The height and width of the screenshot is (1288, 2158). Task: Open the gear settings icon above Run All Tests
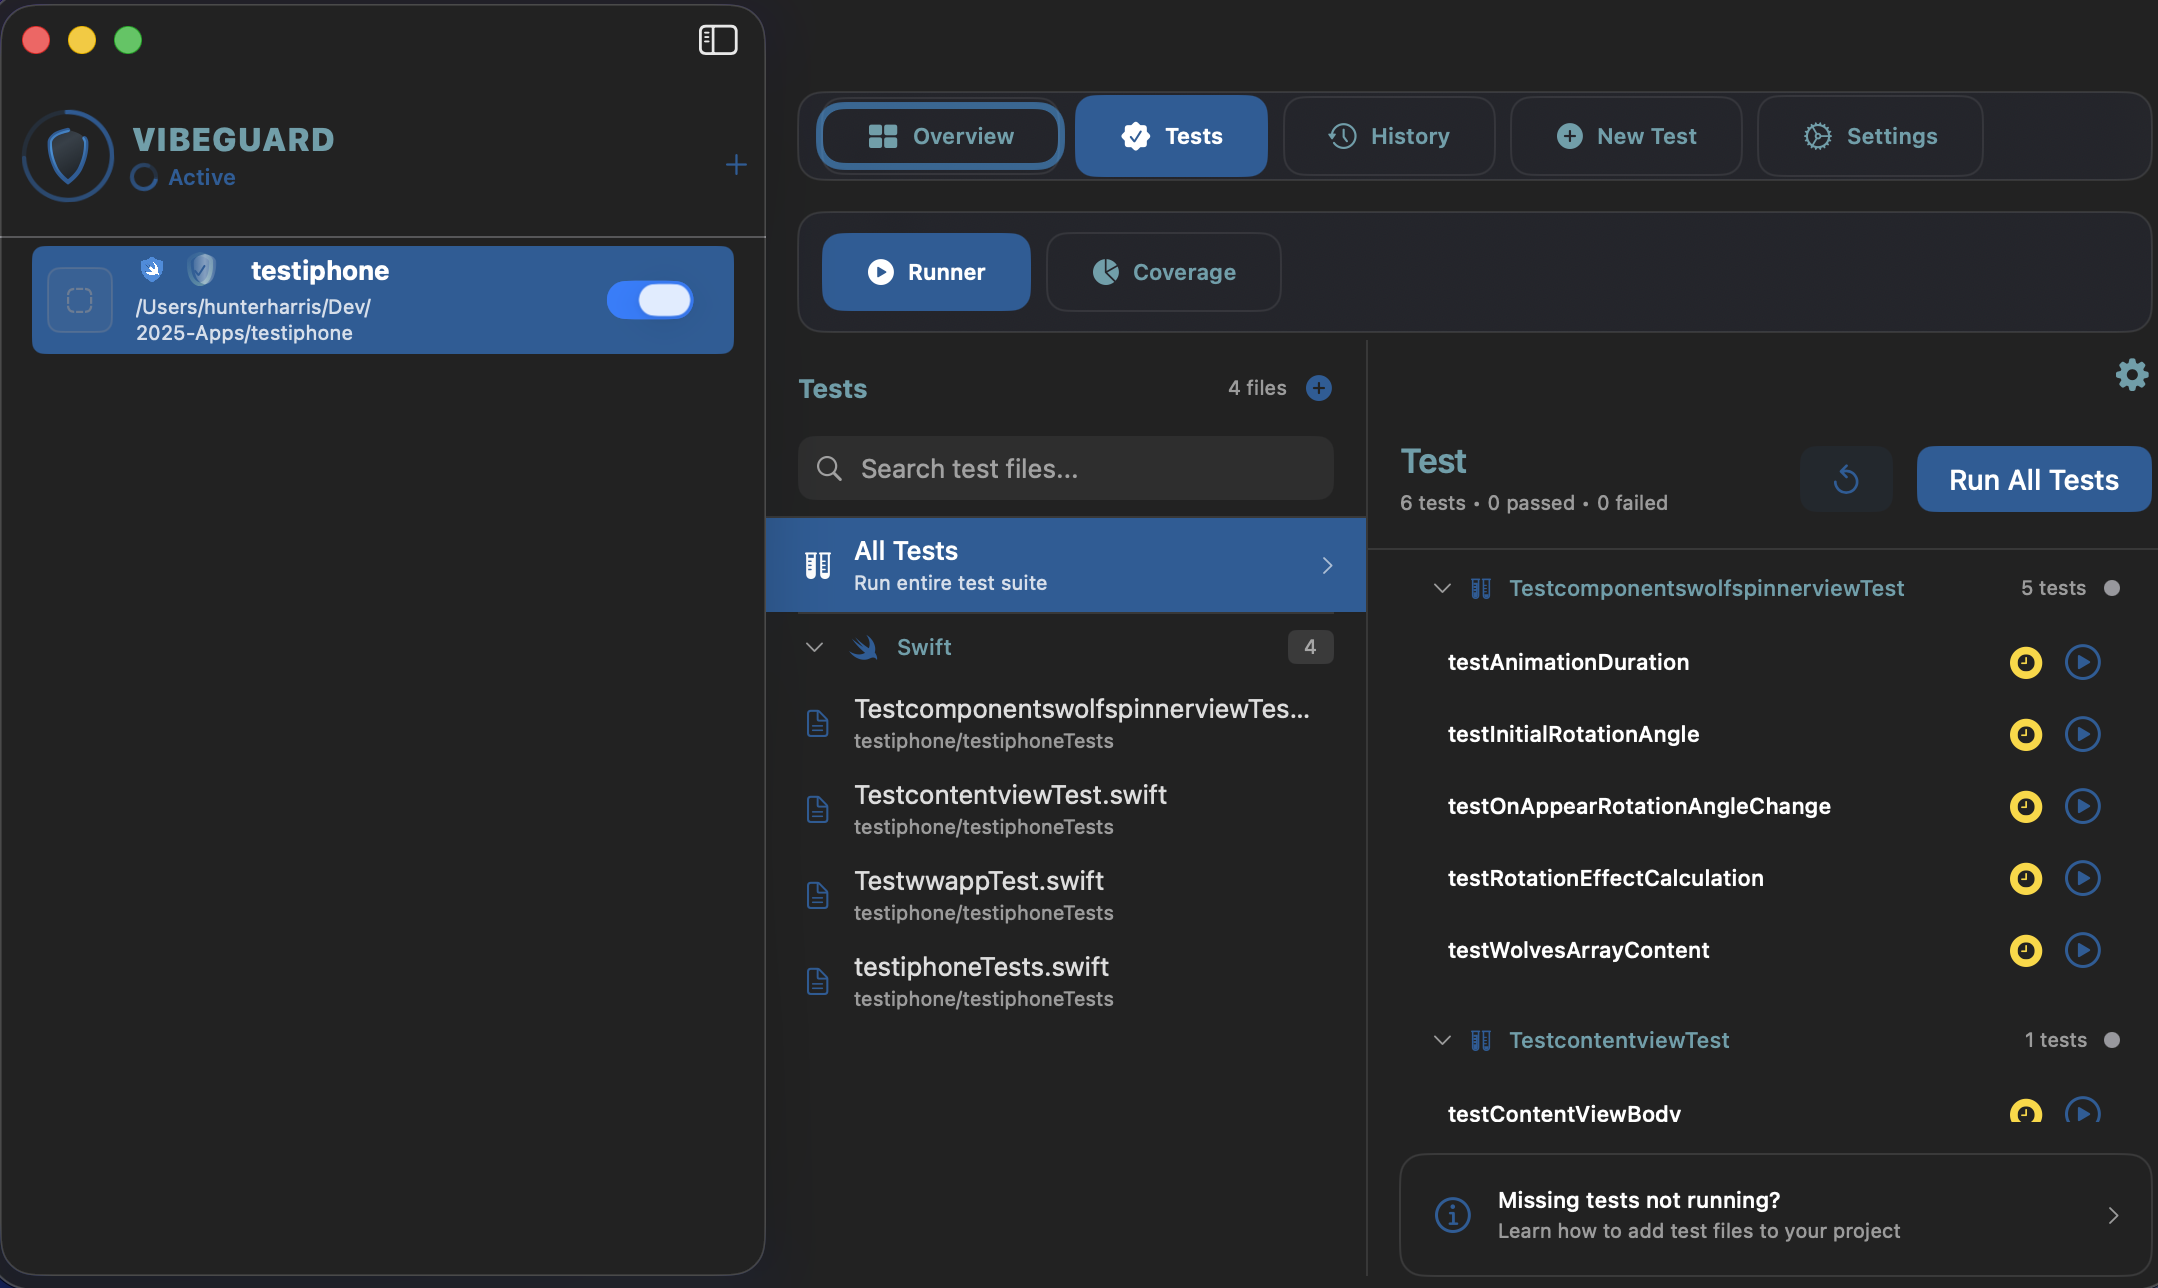tap(2131, 375)
